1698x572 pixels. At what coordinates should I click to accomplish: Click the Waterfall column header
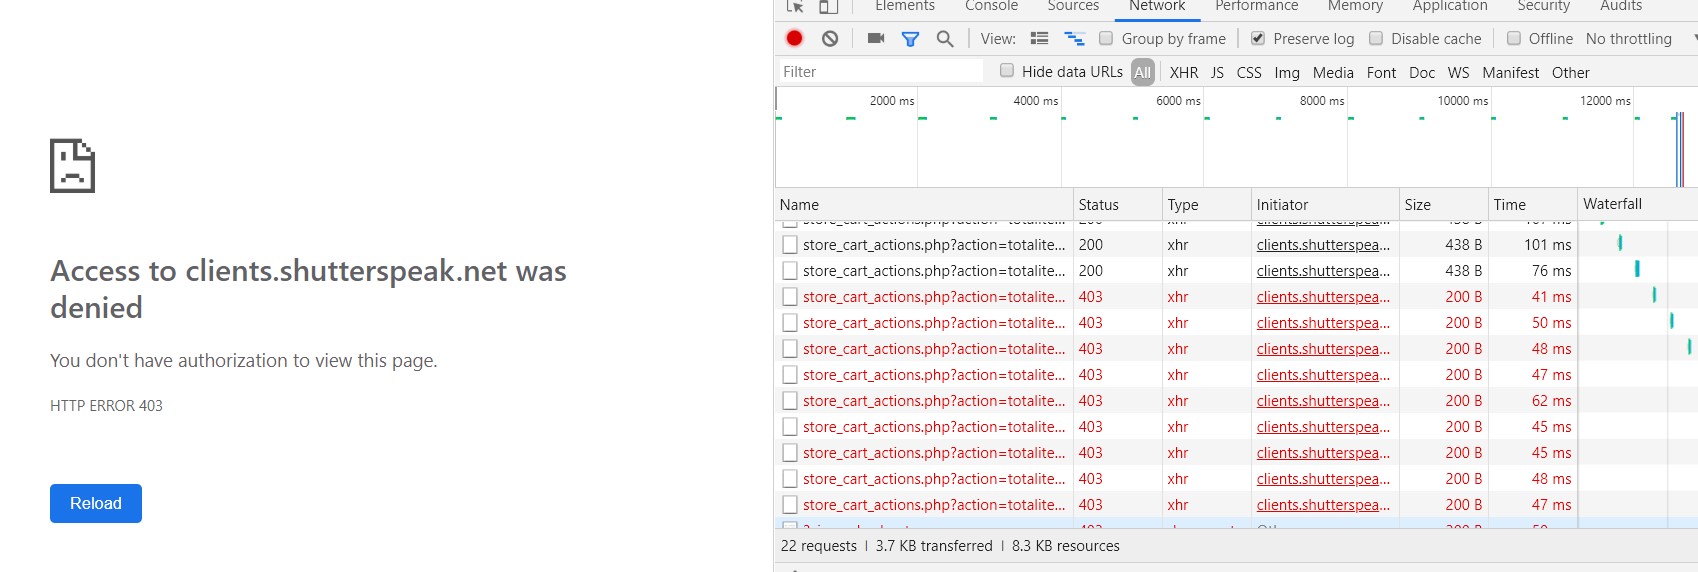(x=1638, y=204)
